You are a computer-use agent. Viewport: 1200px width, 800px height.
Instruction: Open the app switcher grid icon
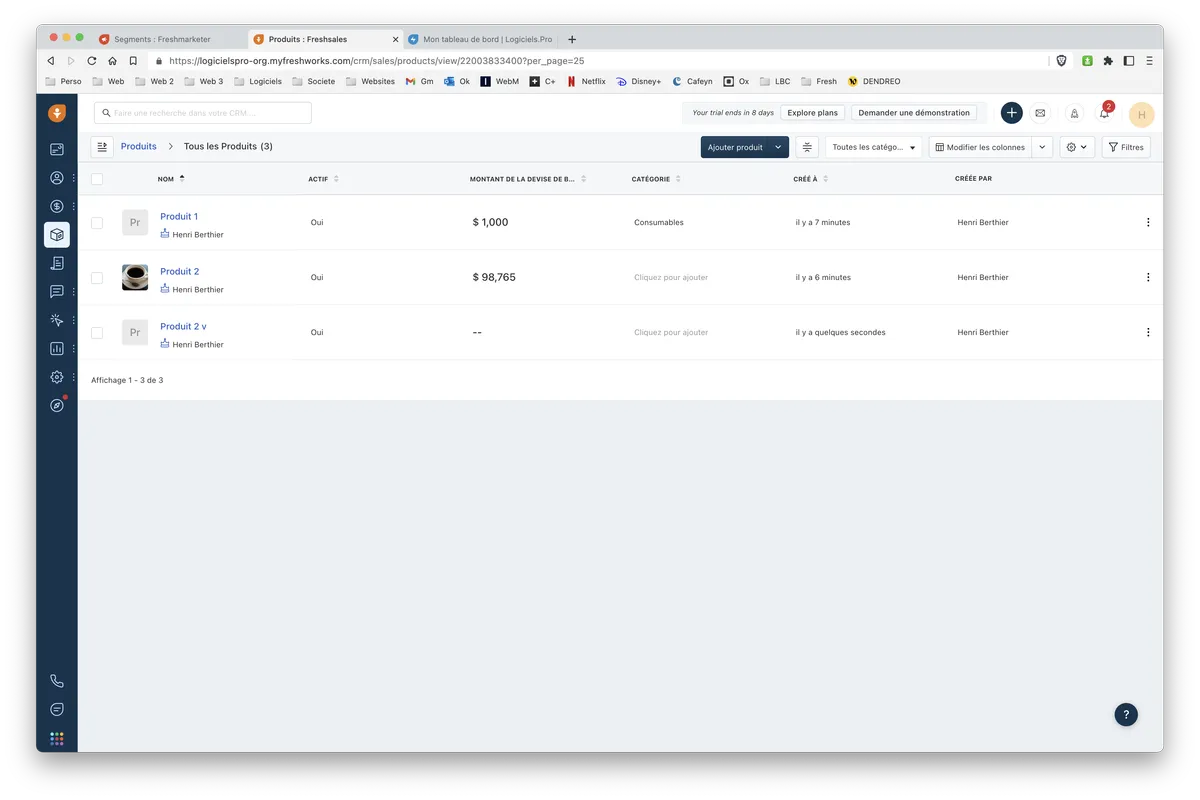point(57,738)
